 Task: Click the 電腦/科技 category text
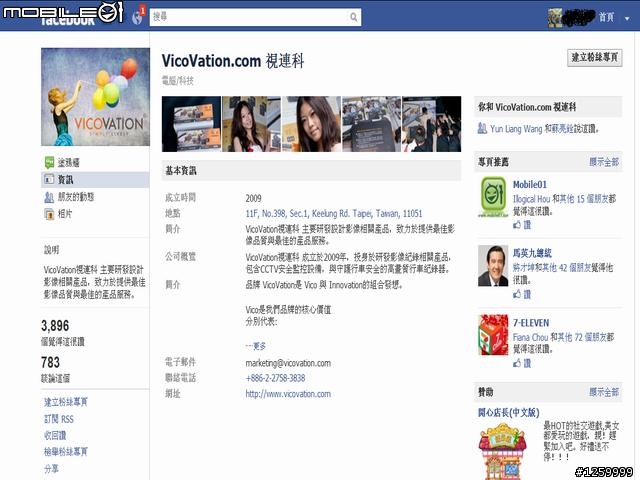[x=178, y=81]
